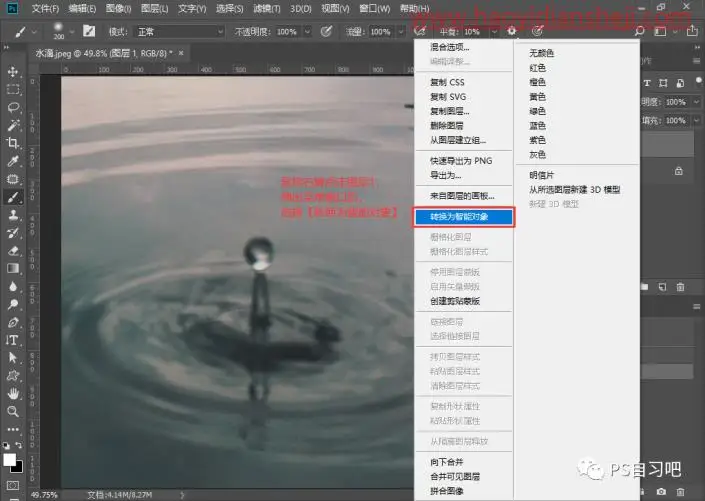Select the Zoom tool

tap(13, 412)
